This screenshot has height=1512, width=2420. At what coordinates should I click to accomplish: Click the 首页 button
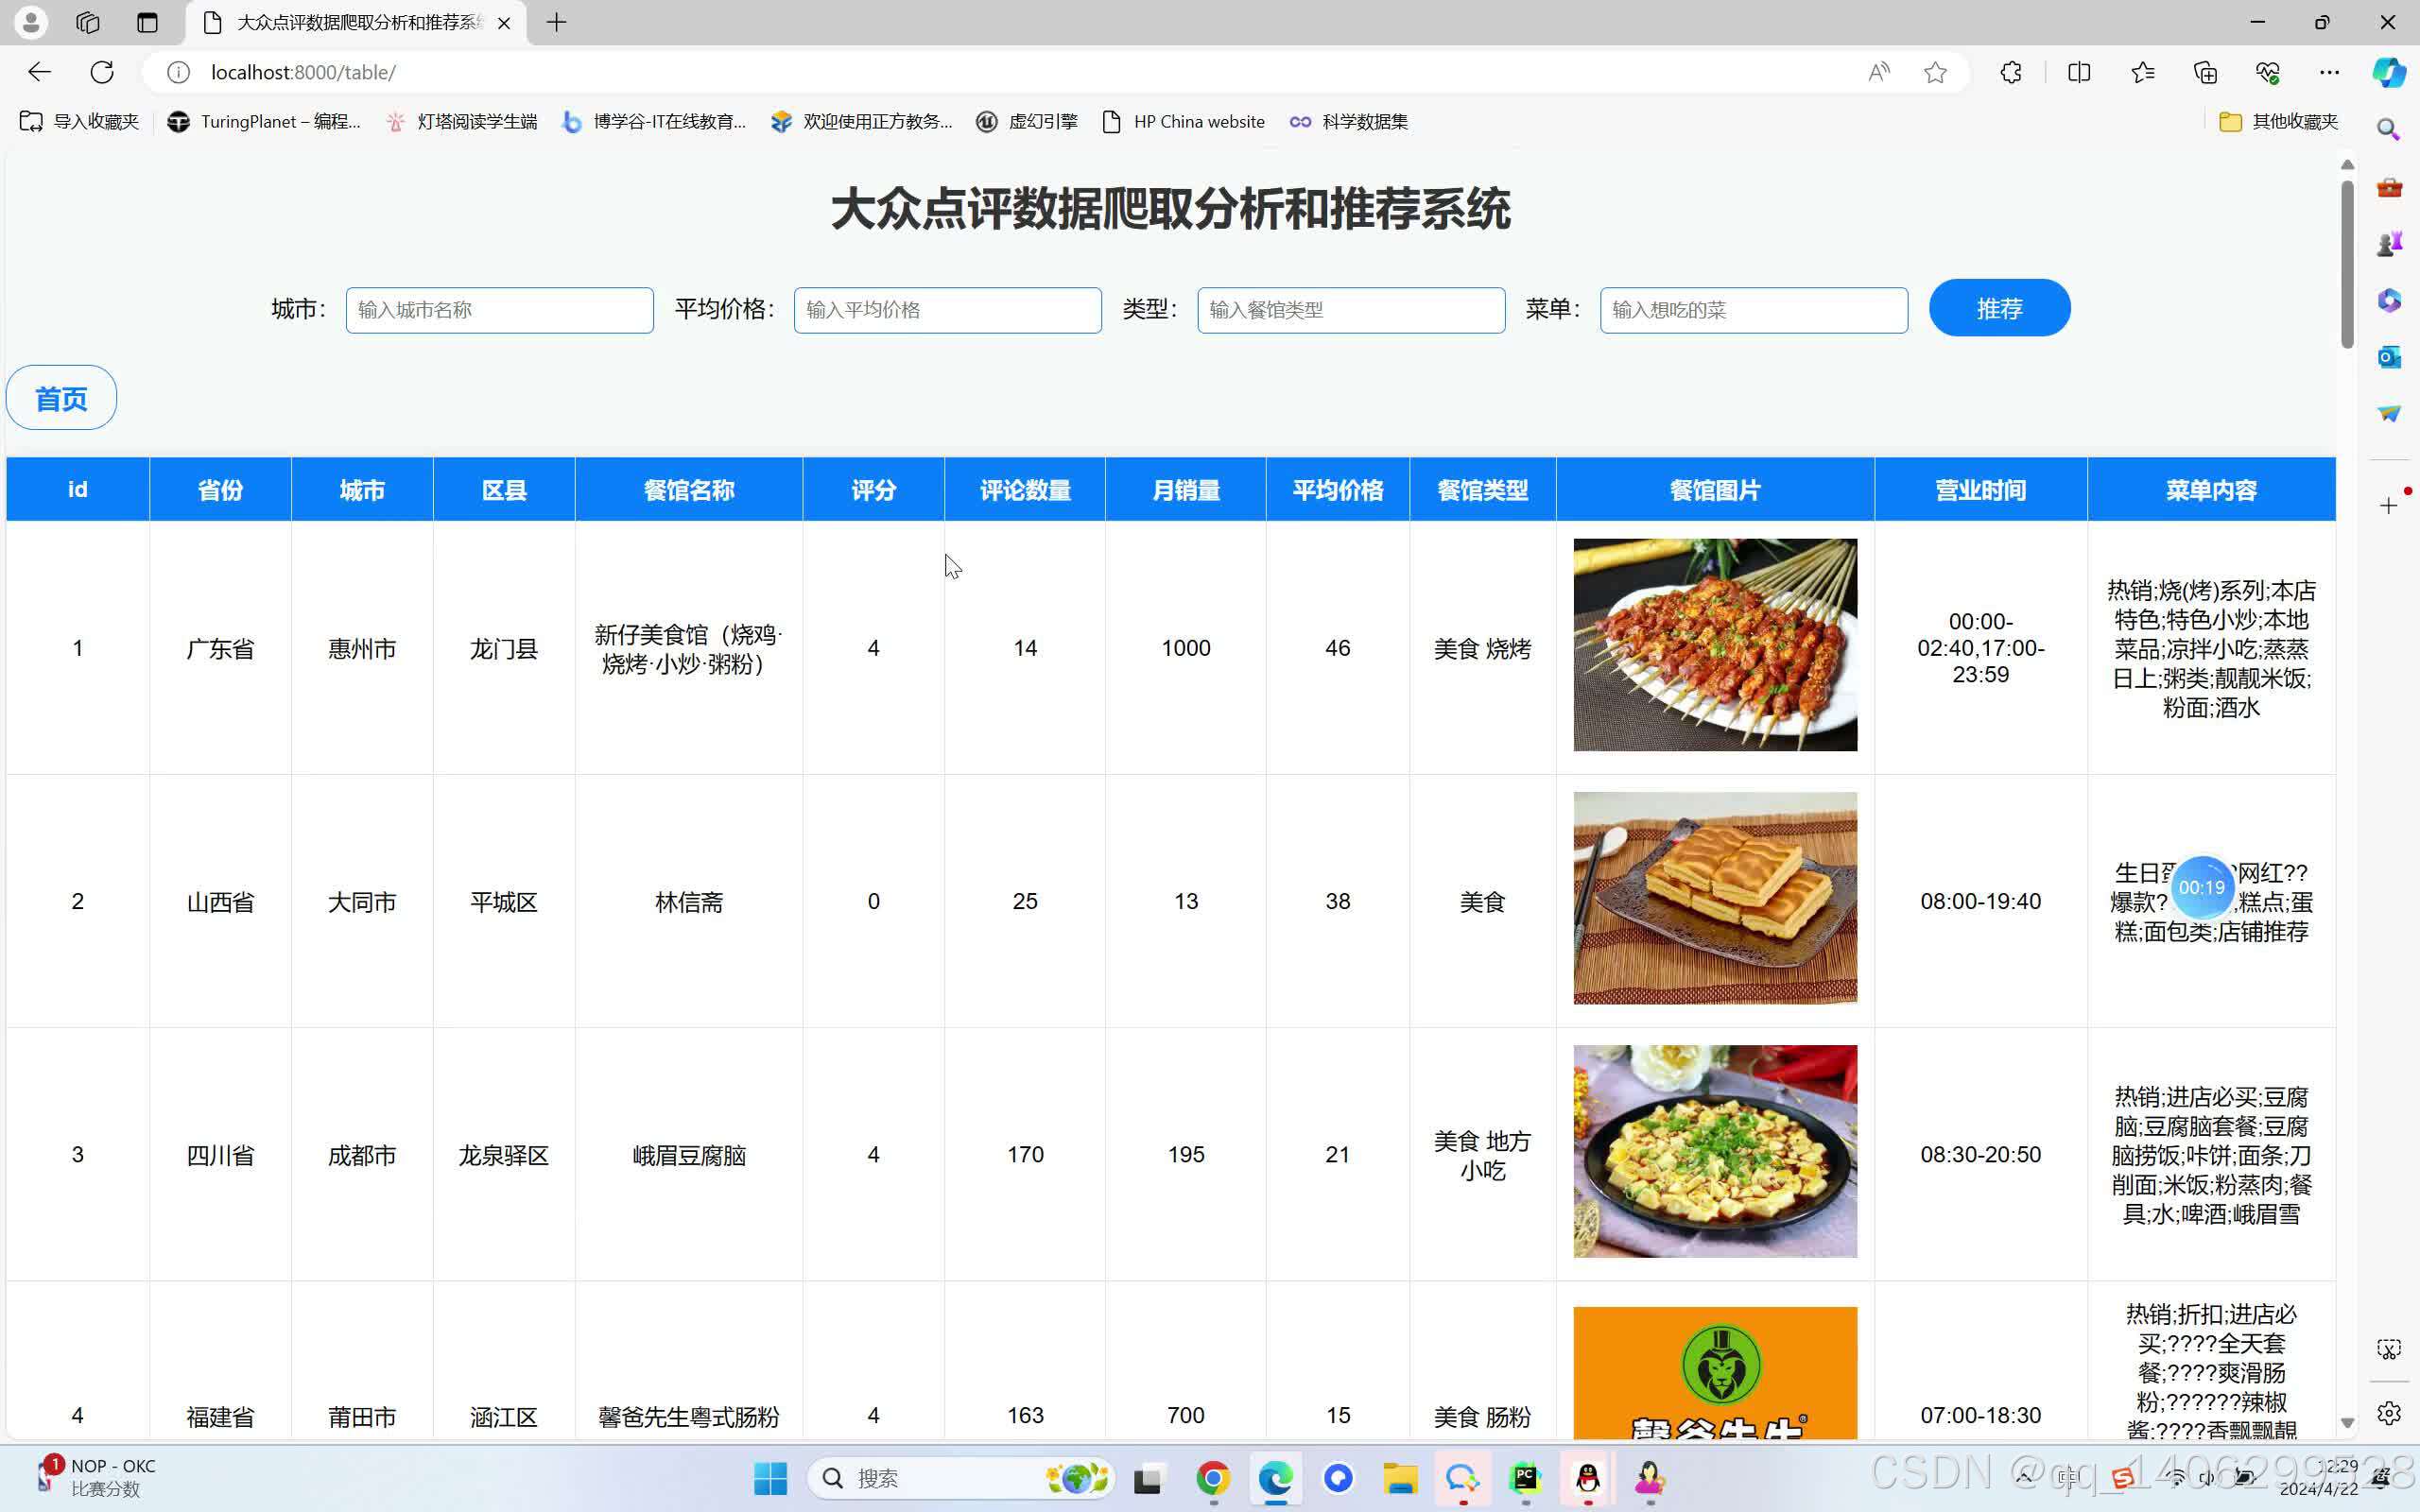[62, 399]
